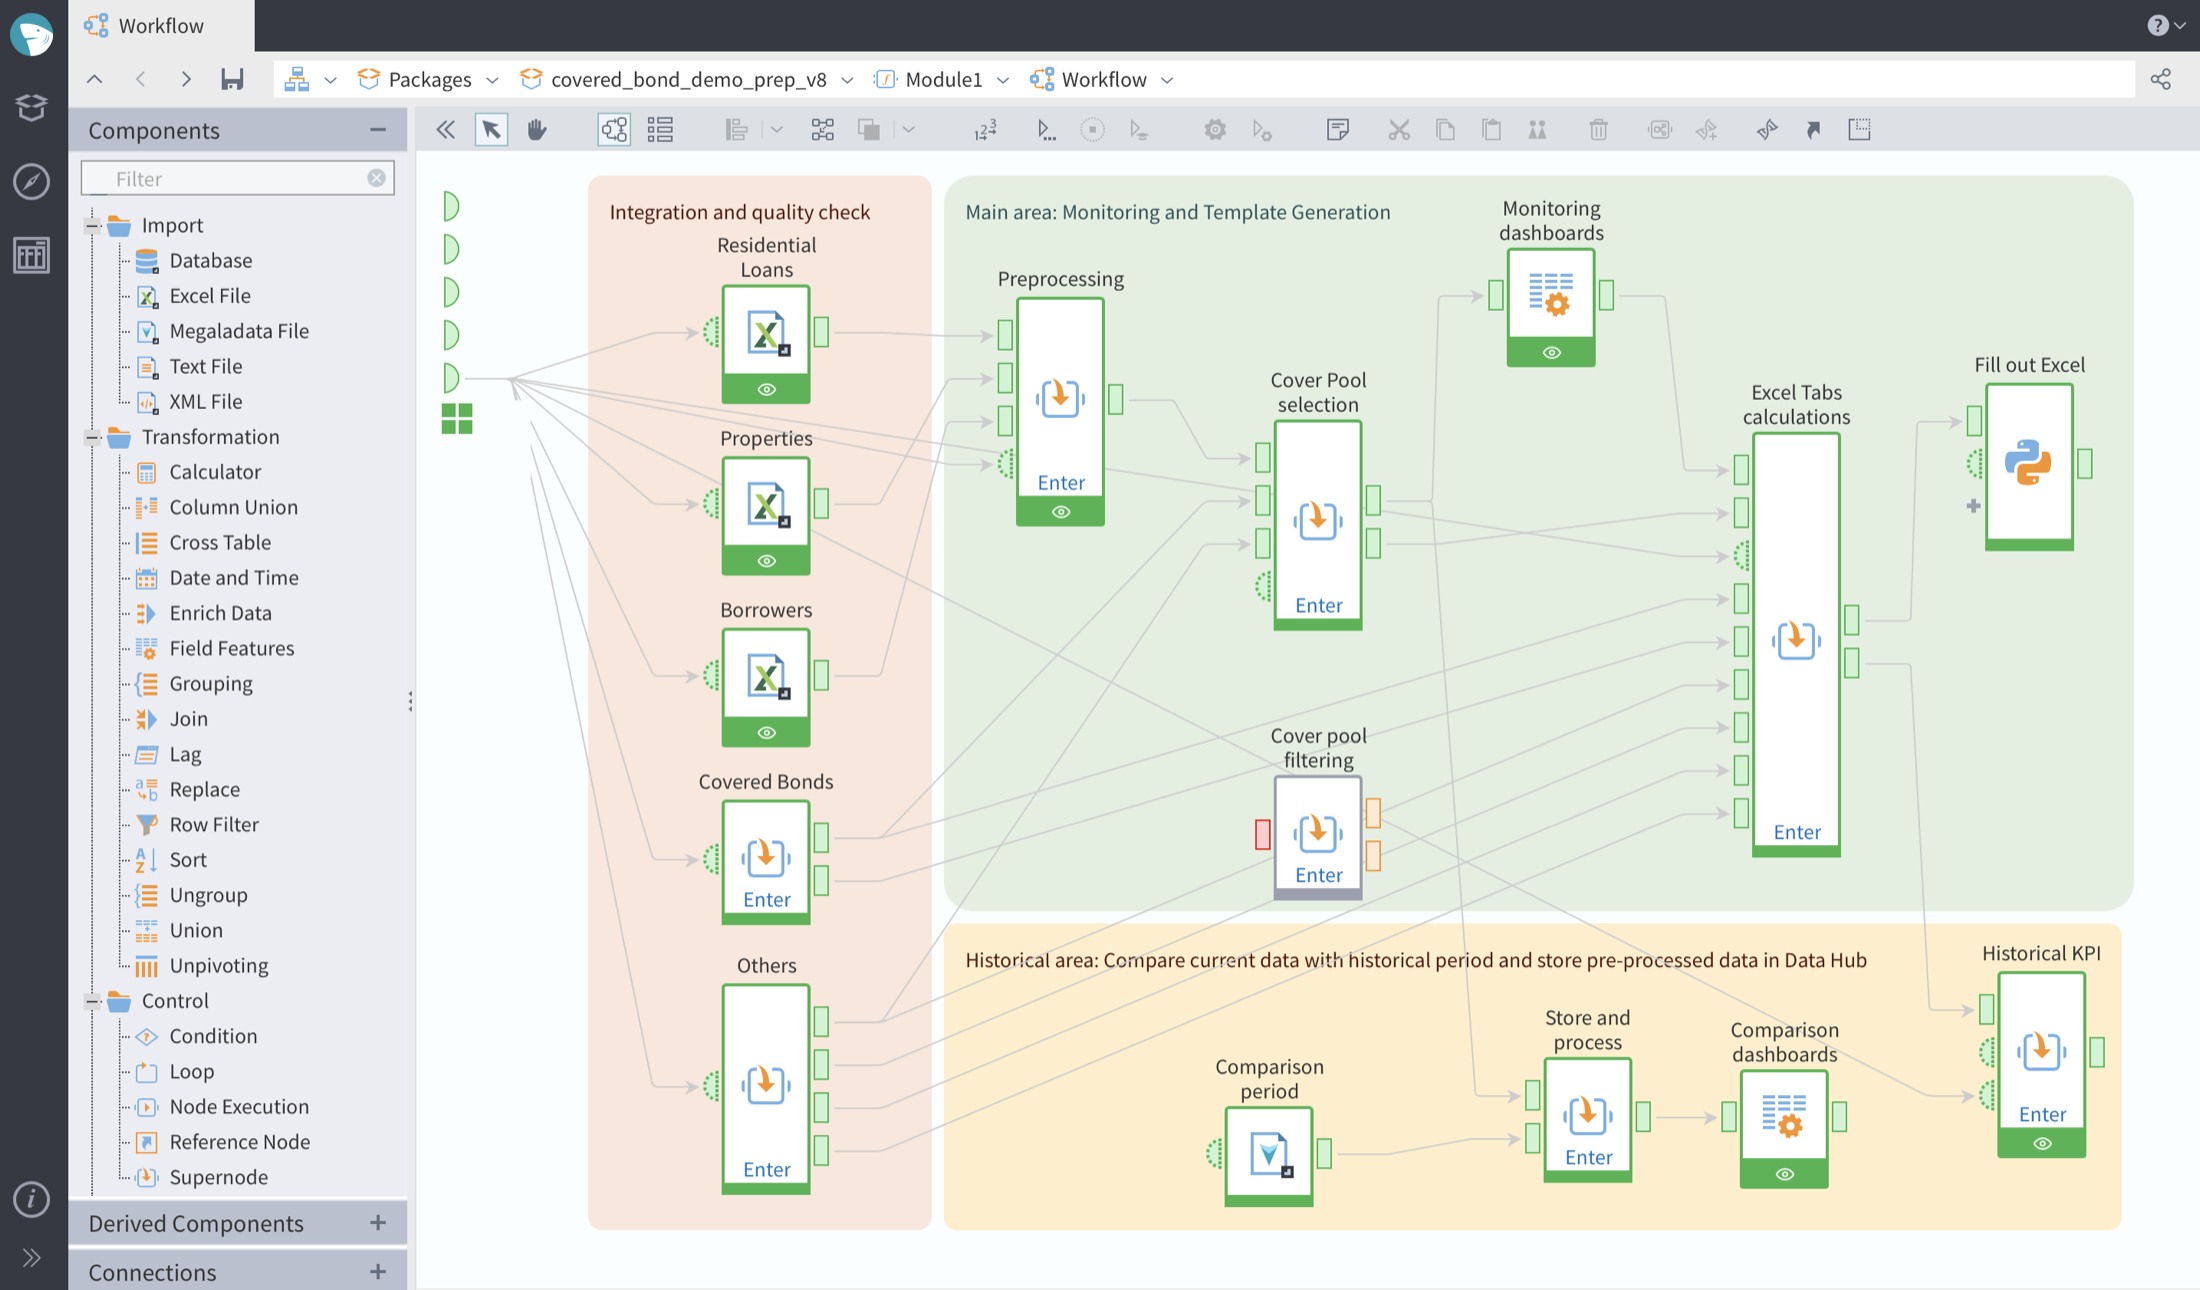Collapse components panel with double left arrows
The image size is (2200, 1290).
[x=446, y=130]
